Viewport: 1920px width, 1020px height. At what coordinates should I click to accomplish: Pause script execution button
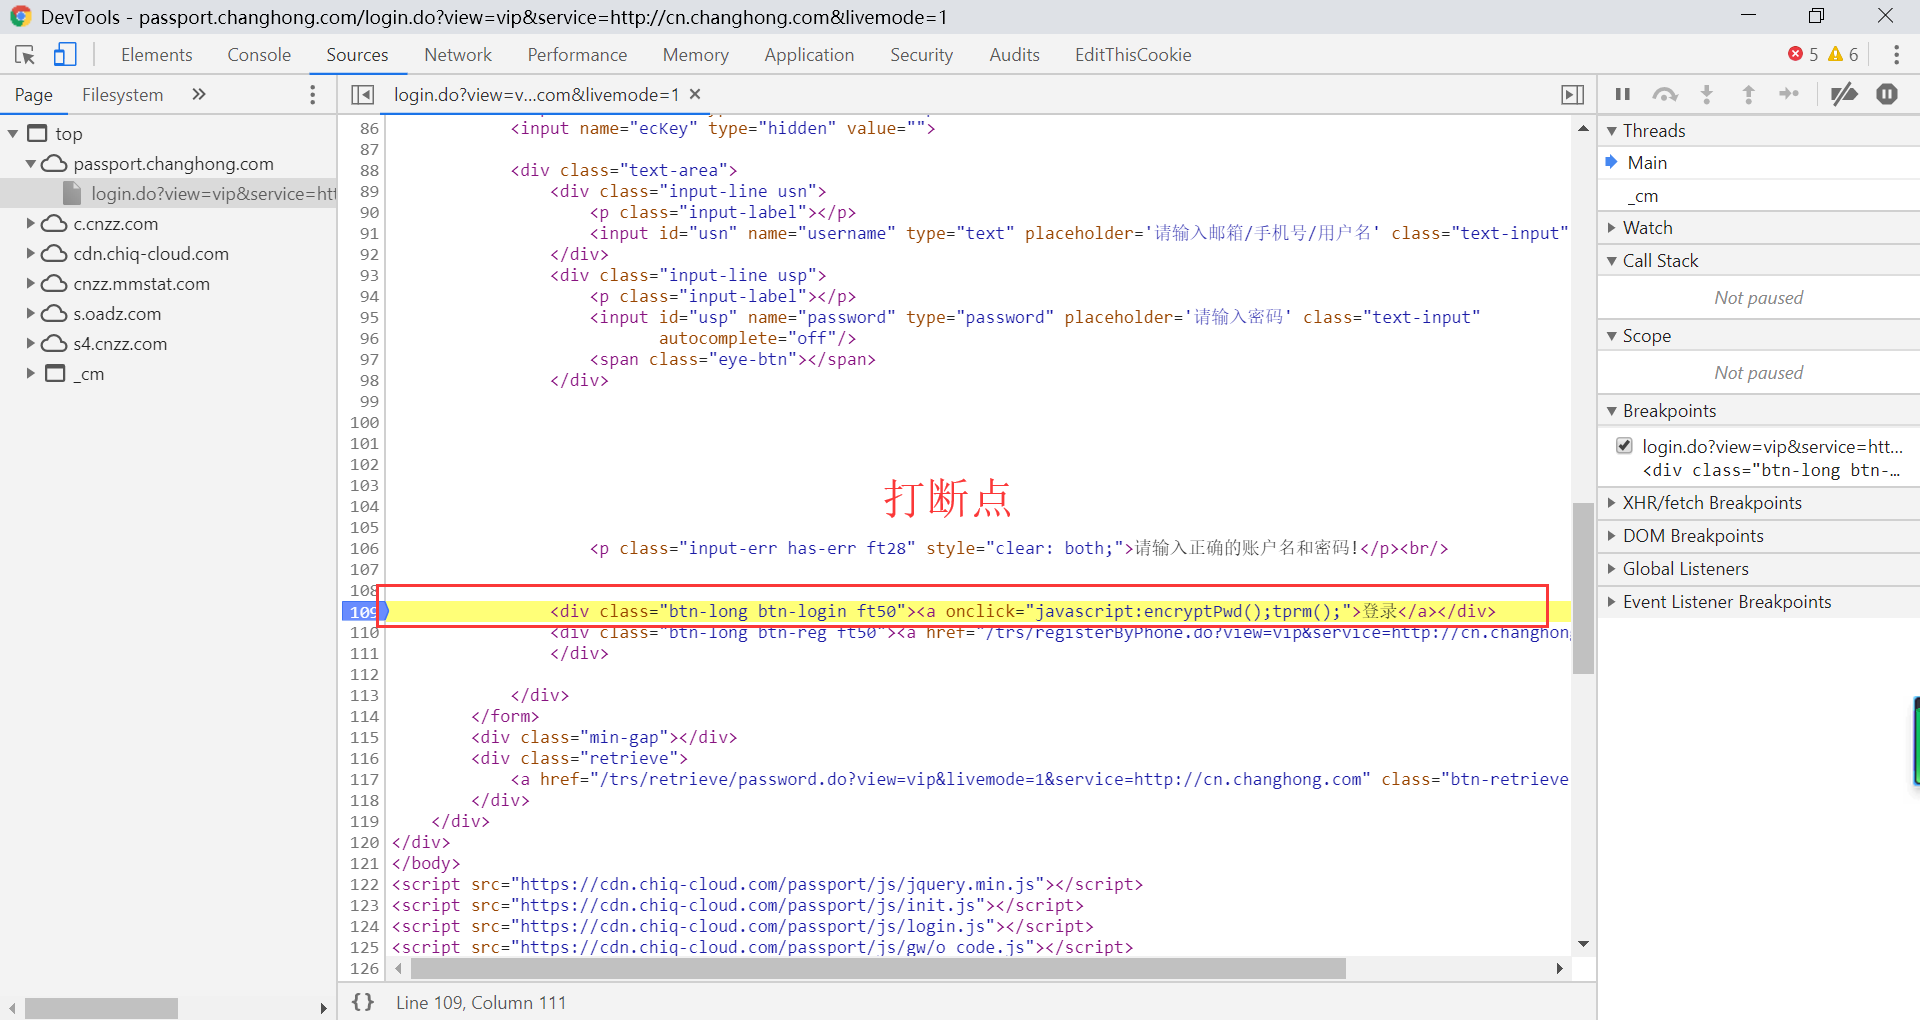pos(1623,94)
